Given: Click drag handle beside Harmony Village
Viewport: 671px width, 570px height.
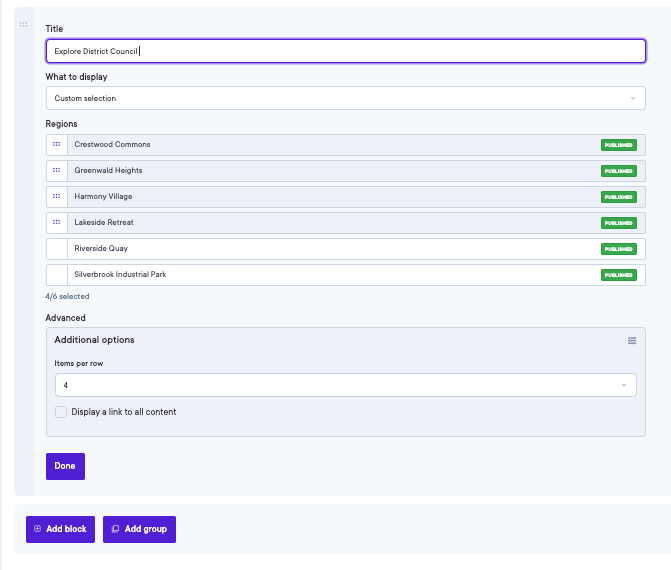Looking at the screenshot, I should coord(56,197).
